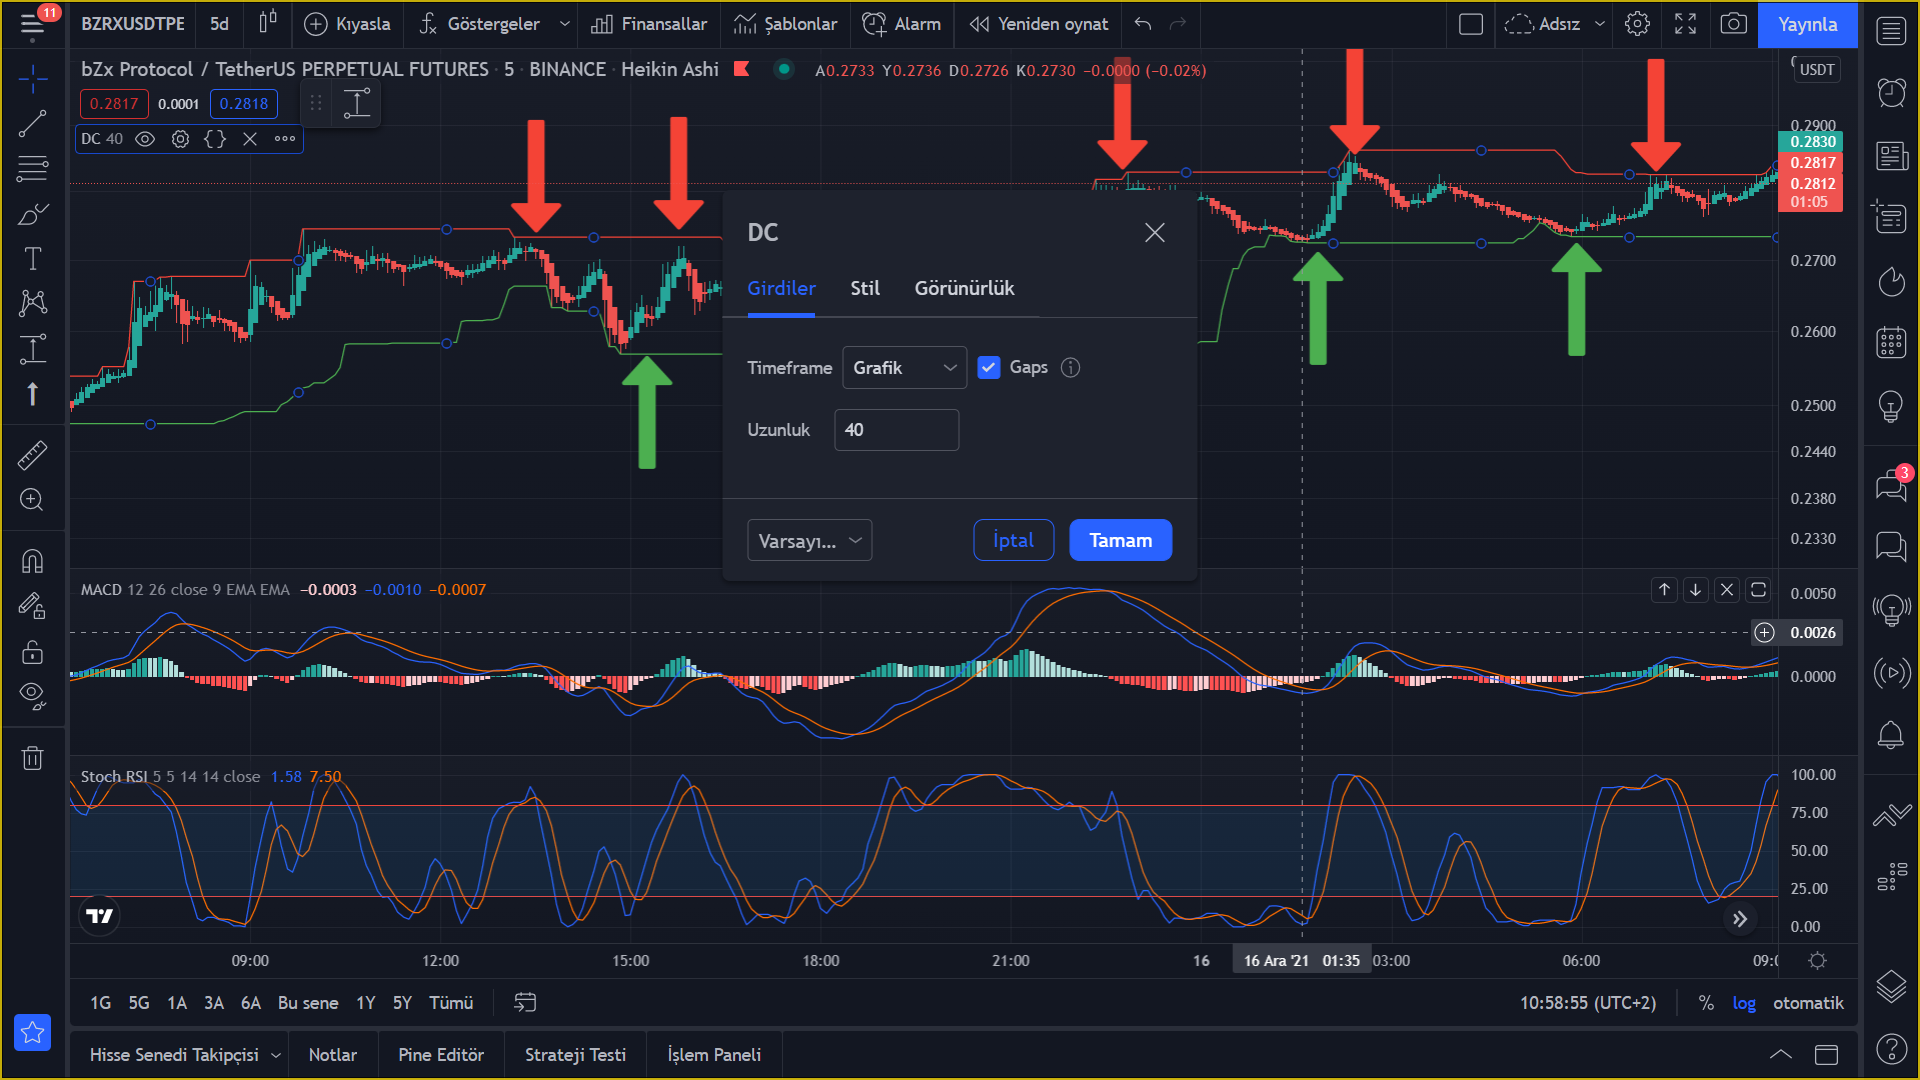
Task: Hide all drawings with eye icon
Action: (x=32, y=697)
